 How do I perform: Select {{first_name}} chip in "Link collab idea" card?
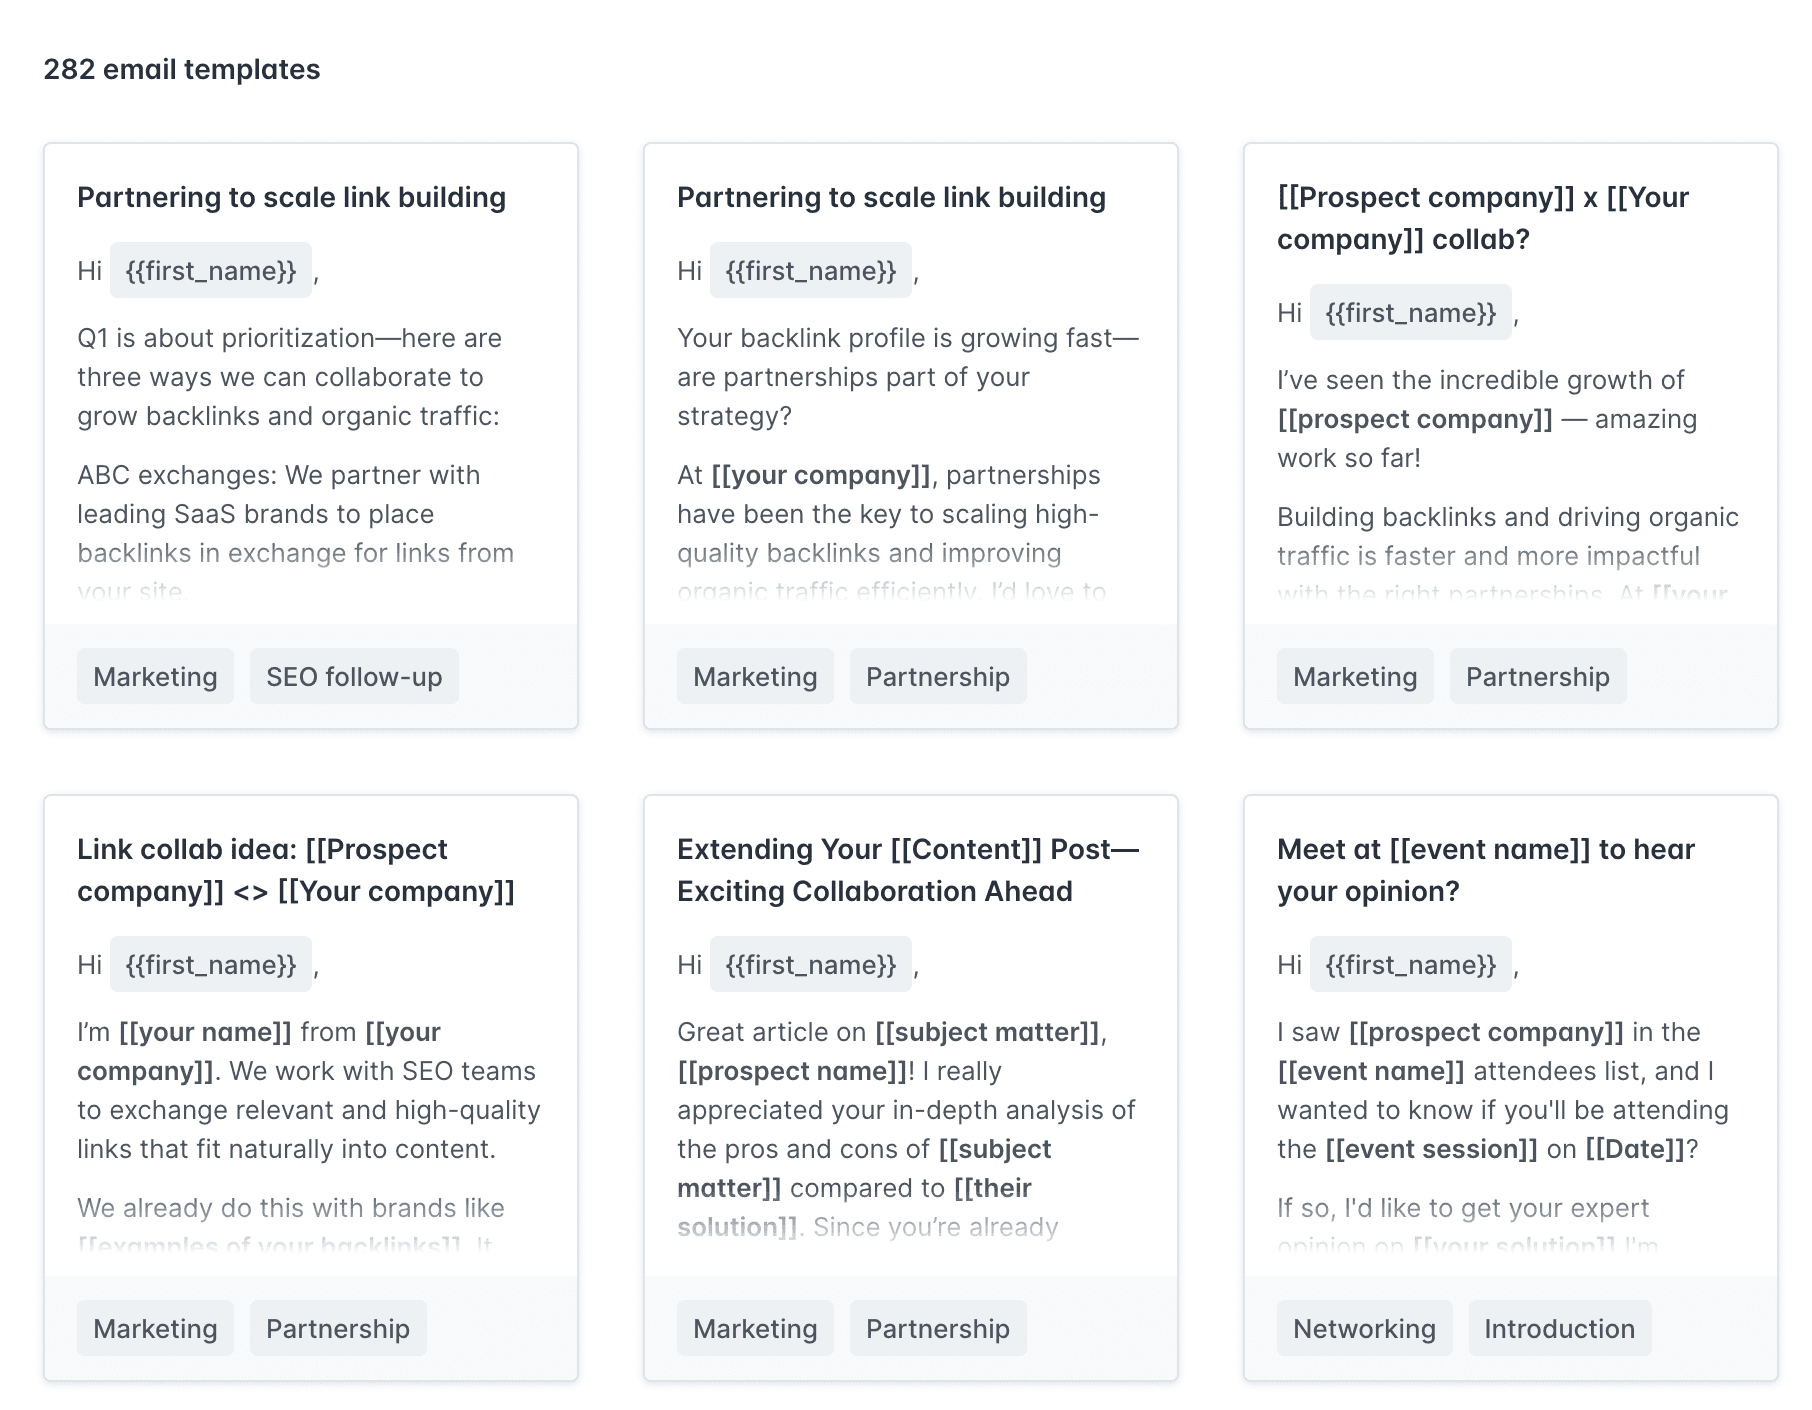(211, 965)
